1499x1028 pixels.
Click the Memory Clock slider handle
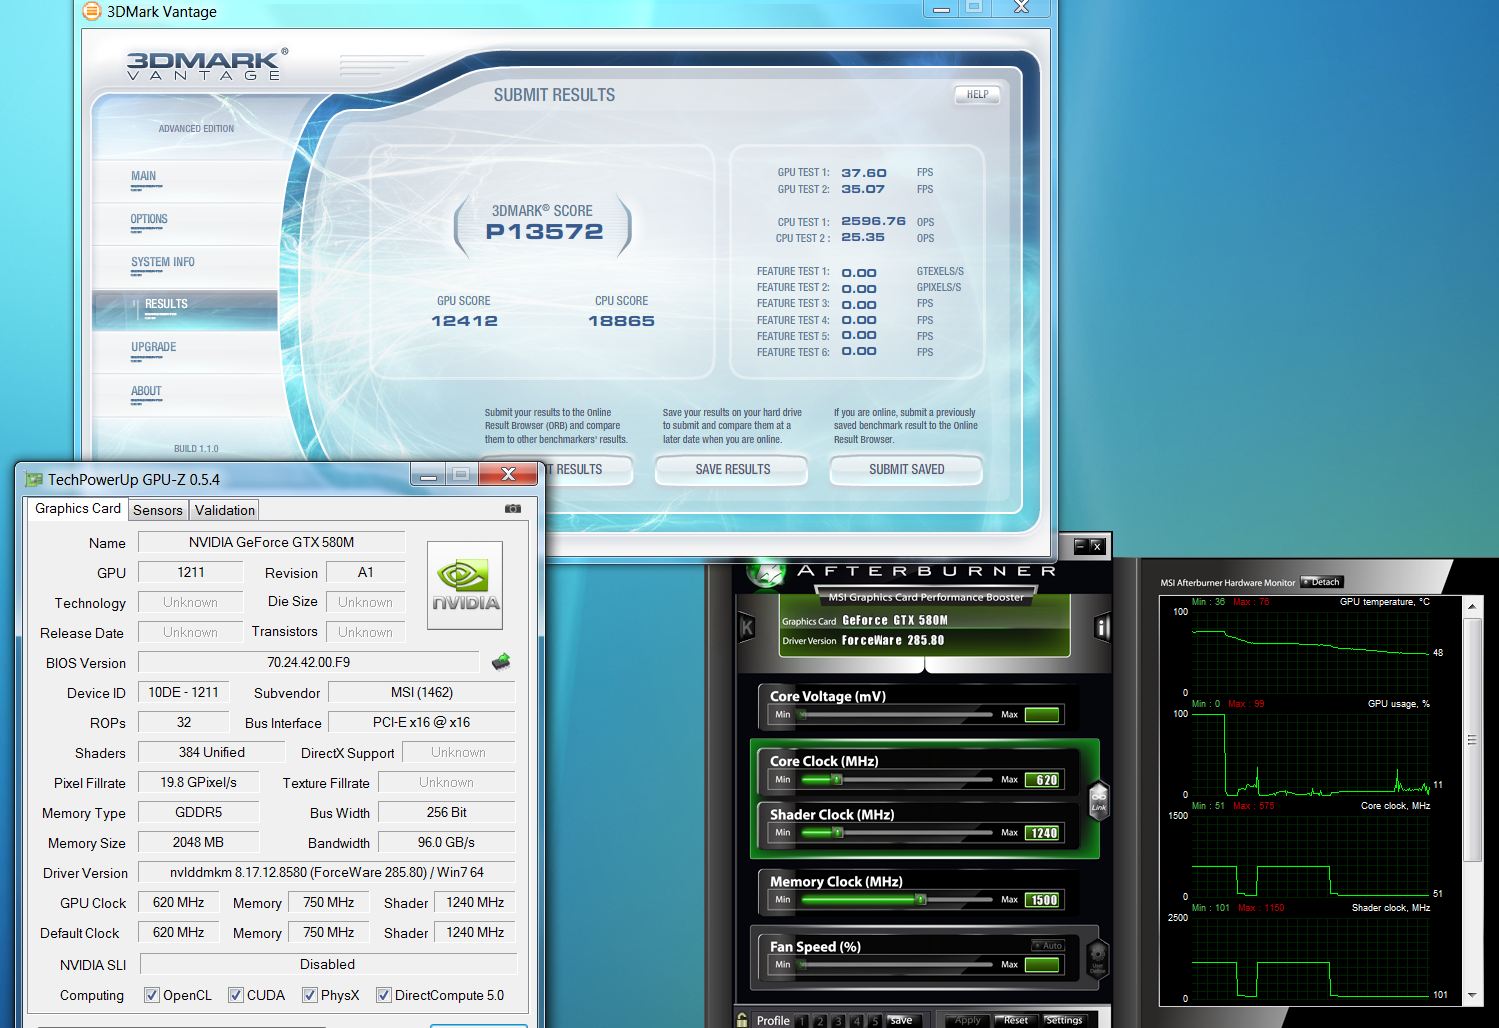tap(920, 899)
